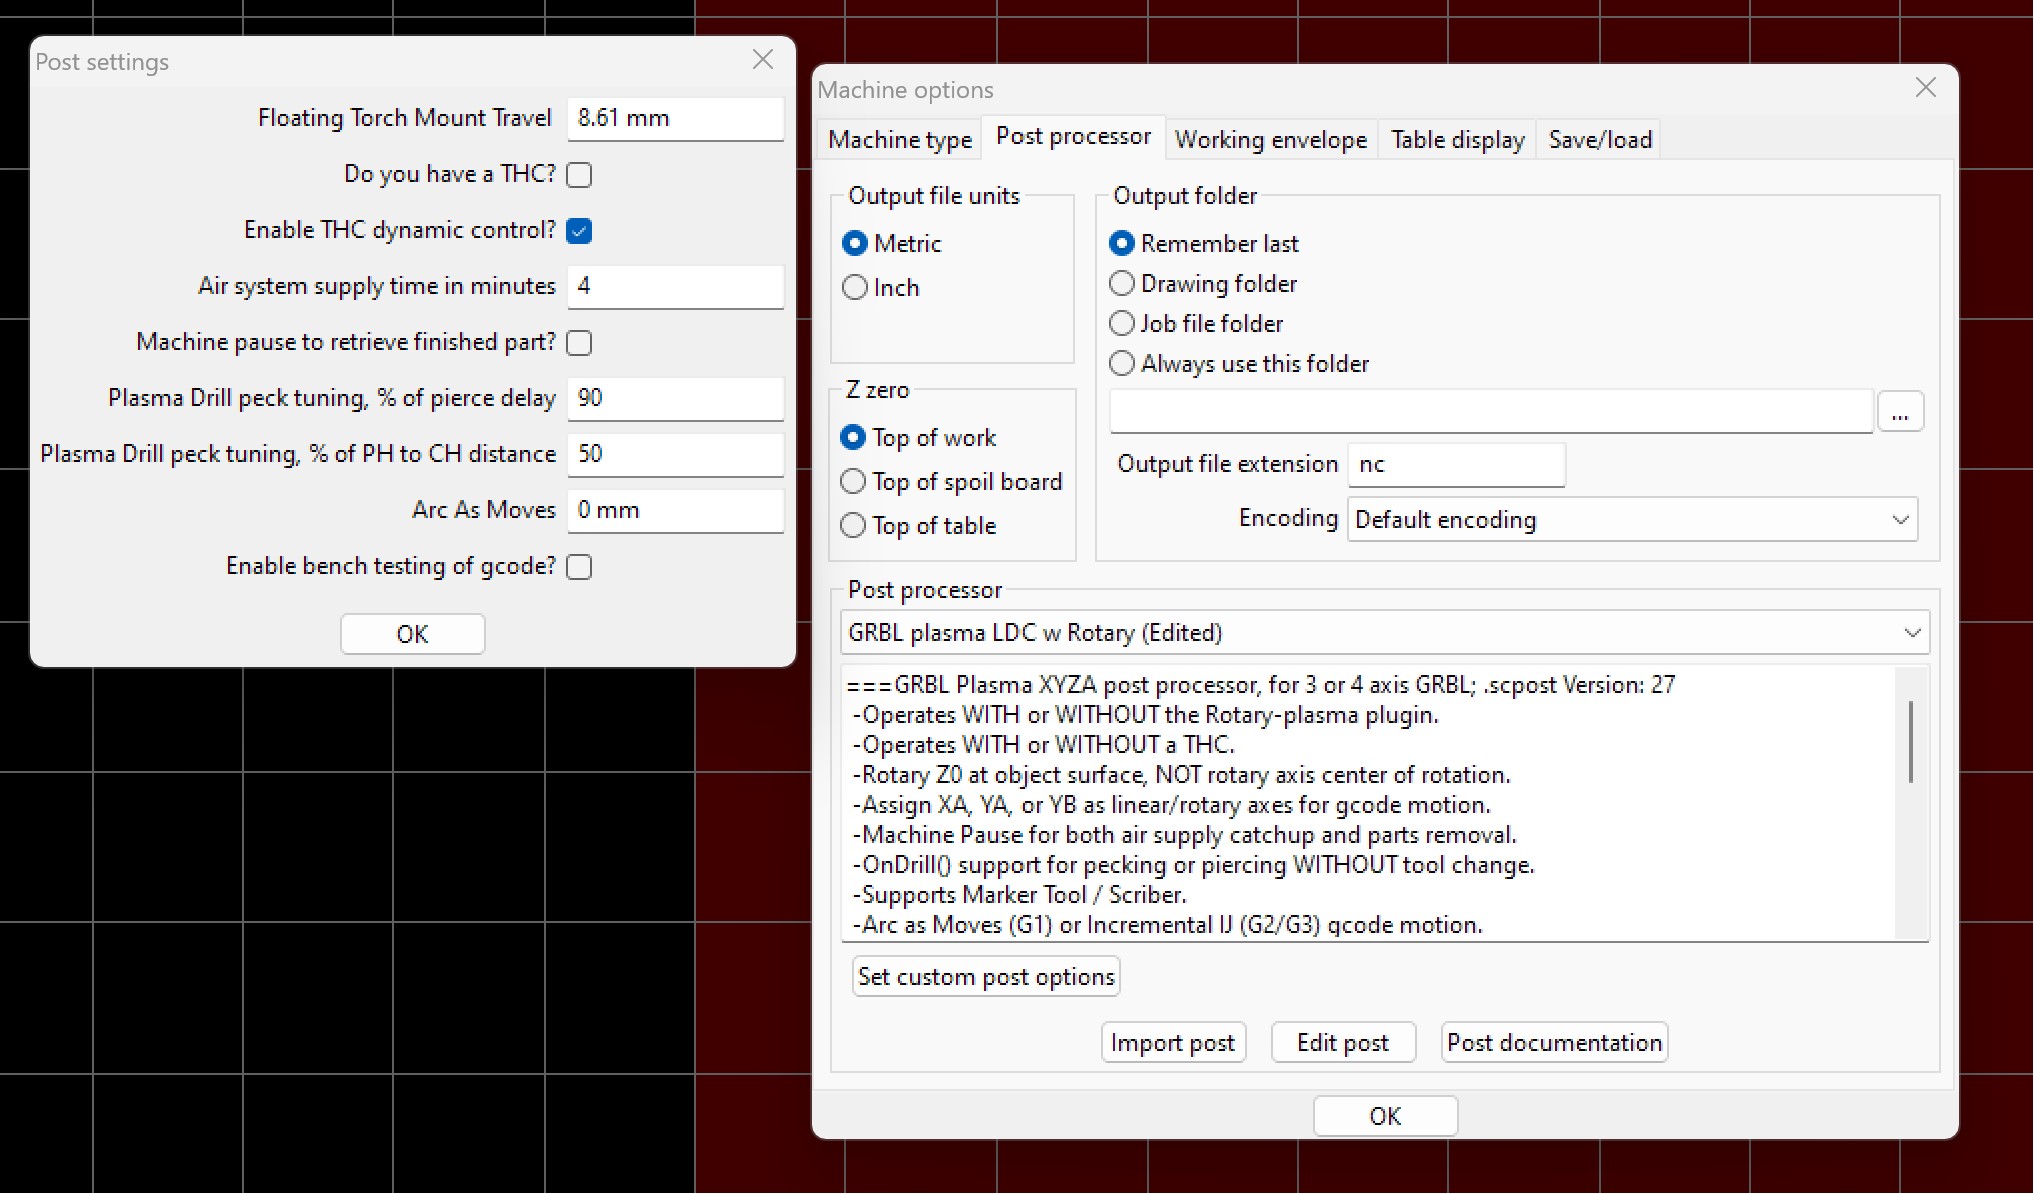Click the post description scrollbar
The height and width of the screenshot is (1194, 2034).
point(1910,742)
